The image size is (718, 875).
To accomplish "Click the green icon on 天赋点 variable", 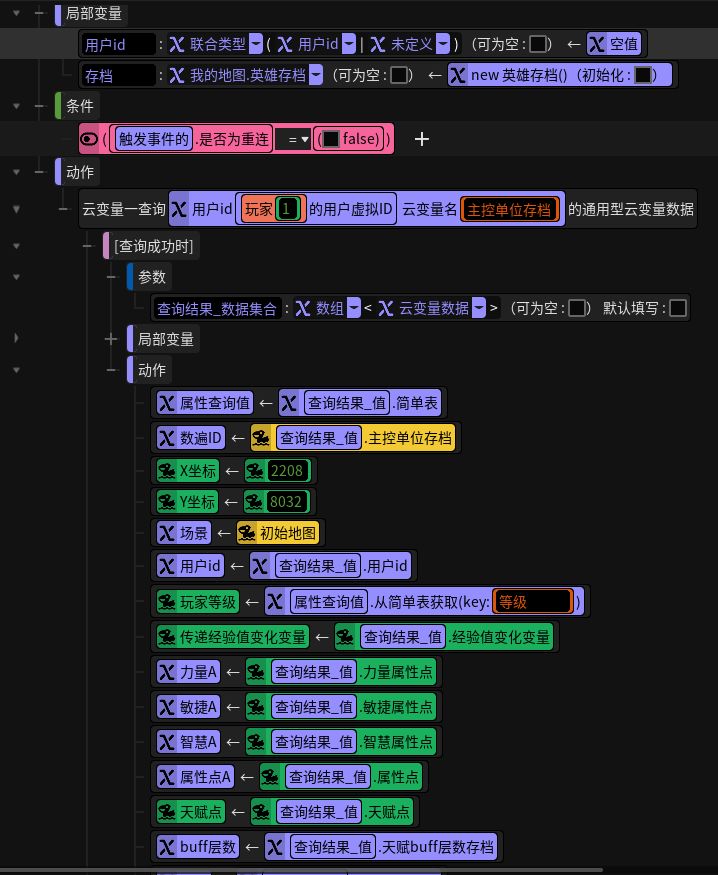I will 166,812.
